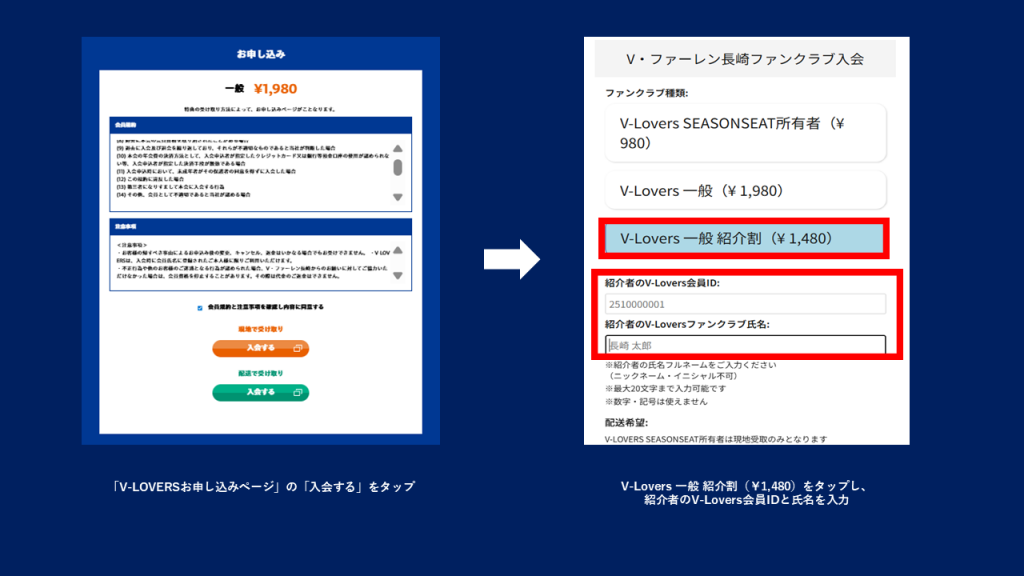This screenshot has height=576, width=1024.
Task: Click the up arrow in the 注意事項 box
Action: point(398,250)
